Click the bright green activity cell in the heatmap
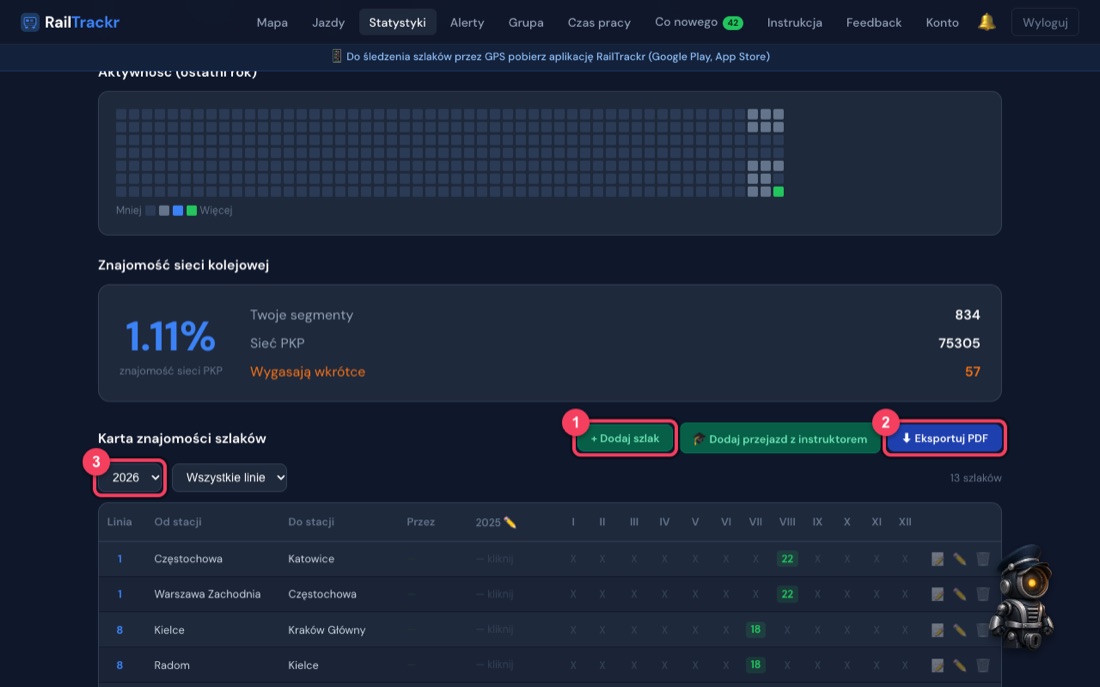Viewport: 1100px width, 687px height. click(779, 192)
